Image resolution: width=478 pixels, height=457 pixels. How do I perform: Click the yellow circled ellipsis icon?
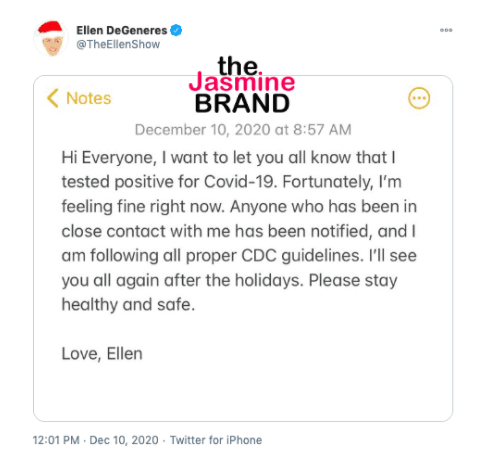coord(419,98)
